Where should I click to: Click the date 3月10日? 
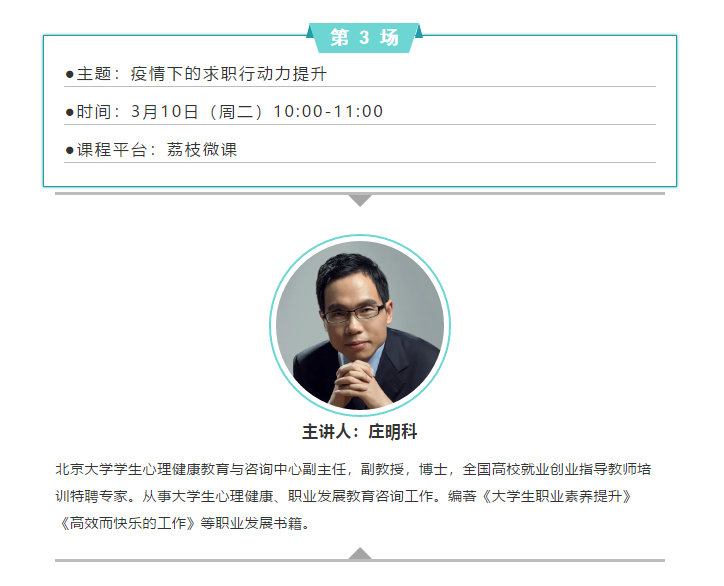click(x=165, y=112)
